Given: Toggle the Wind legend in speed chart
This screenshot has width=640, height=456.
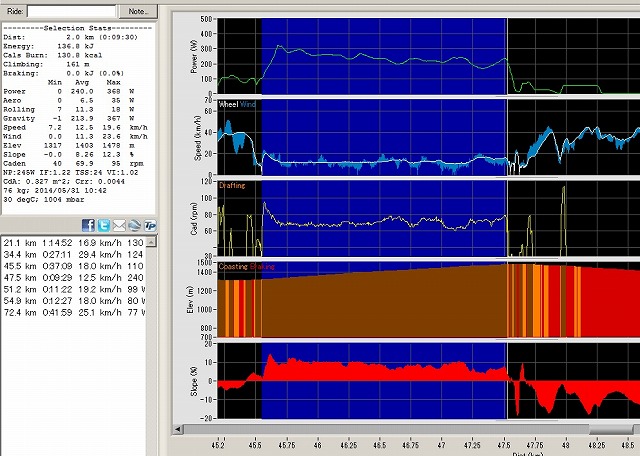Looking at the screenshot, I should click(x=249, y=104).
